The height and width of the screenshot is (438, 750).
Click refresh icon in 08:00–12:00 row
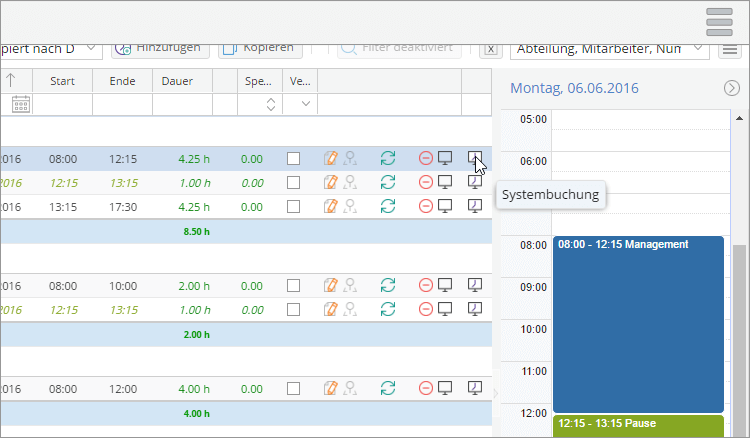(x=388, y=387)
